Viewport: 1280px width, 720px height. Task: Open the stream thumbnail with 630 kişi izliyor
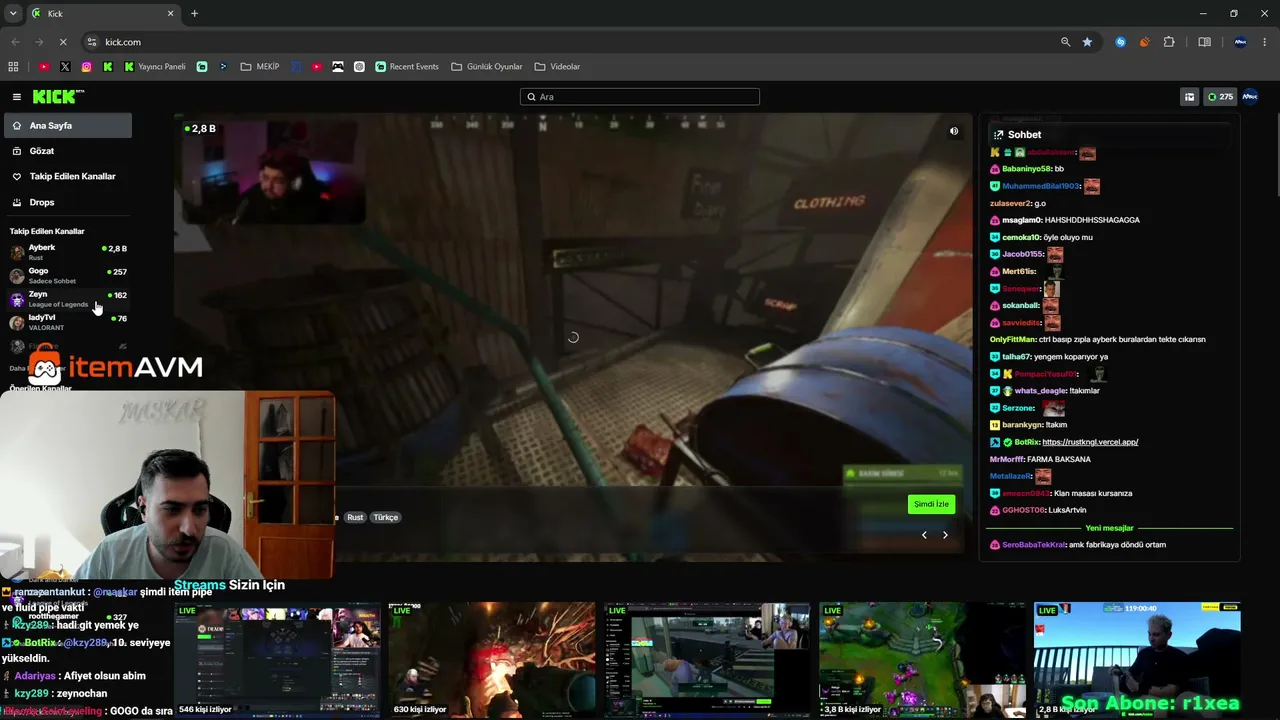coord(491,660)
